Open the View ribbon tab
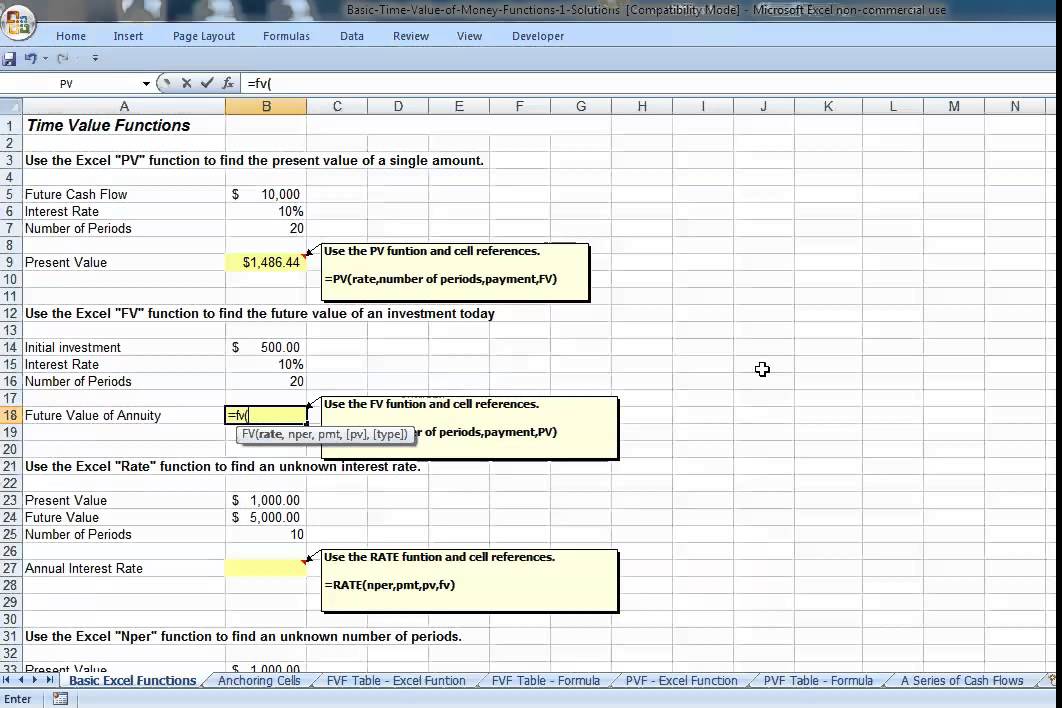The image size is (1062, 708). tap(469, 36)
